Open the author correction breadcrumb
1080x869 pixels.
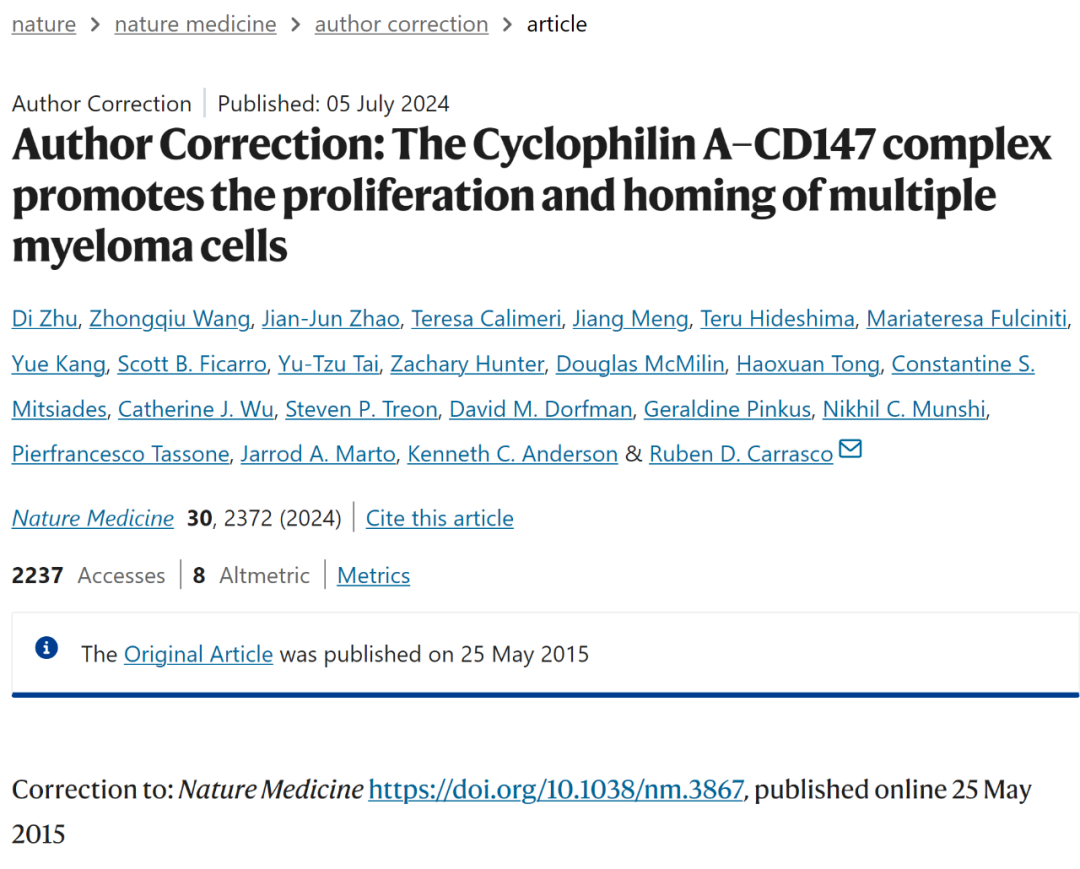(401, 24)
